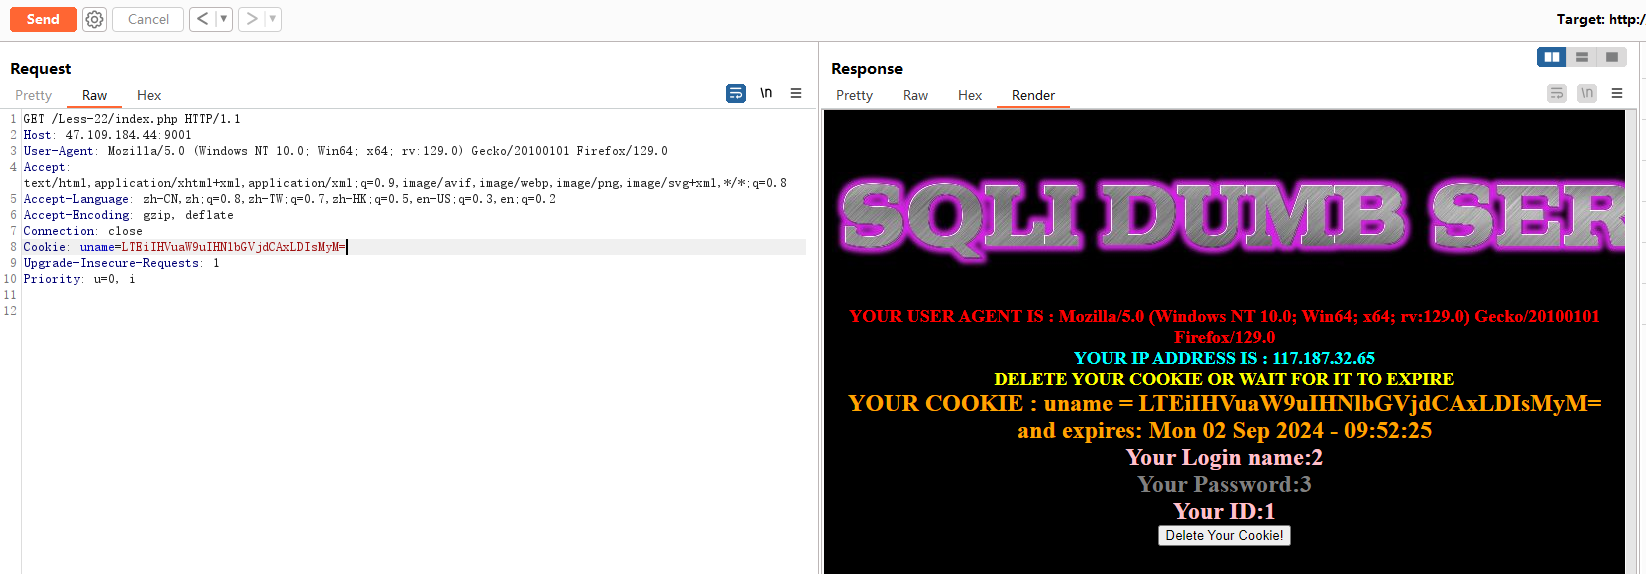Switch Response view to Pretty tab

(854, 95)
